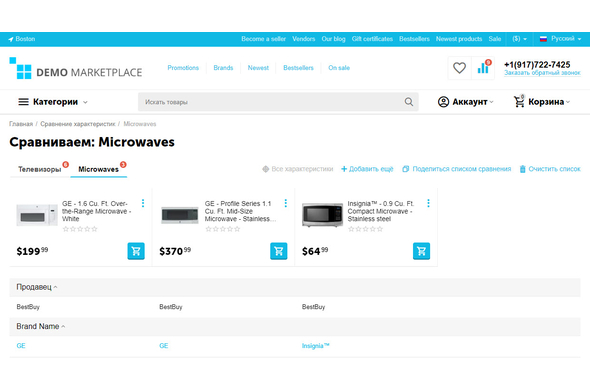Viewport: 590px width, 391px height.
Task: Open GE Profile Series microwave thumbnail
Action: tap(179, 215)
